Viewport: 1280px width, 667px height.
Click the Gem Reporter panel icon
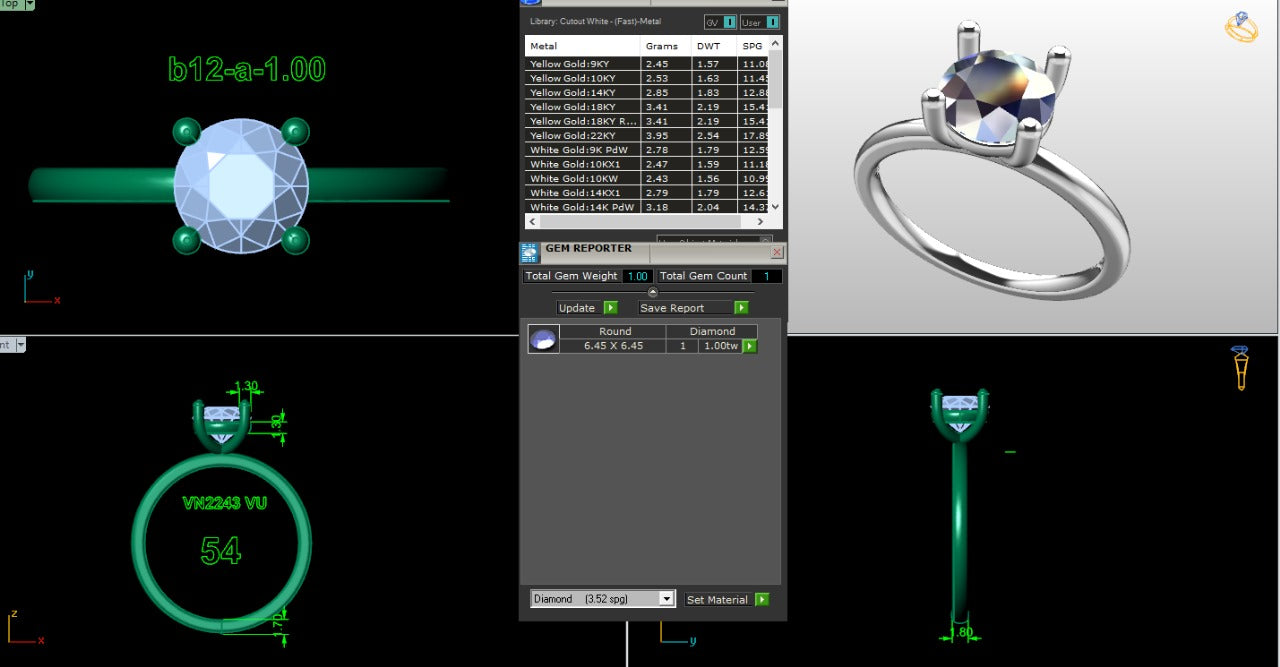click(x=530, y=252)
